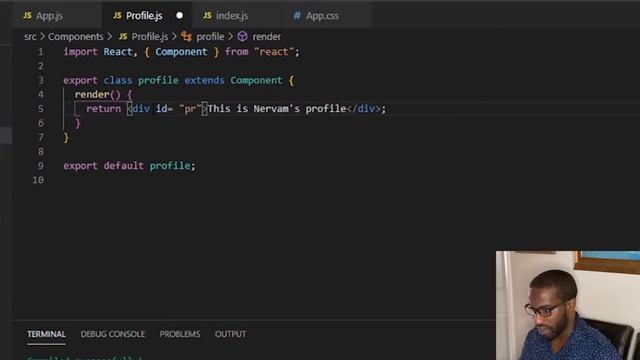Image resolution: width=640 pixels, height=360 pixels.
Task: Click the JS icon on Profile.js tab
Action: pos(118,16)
